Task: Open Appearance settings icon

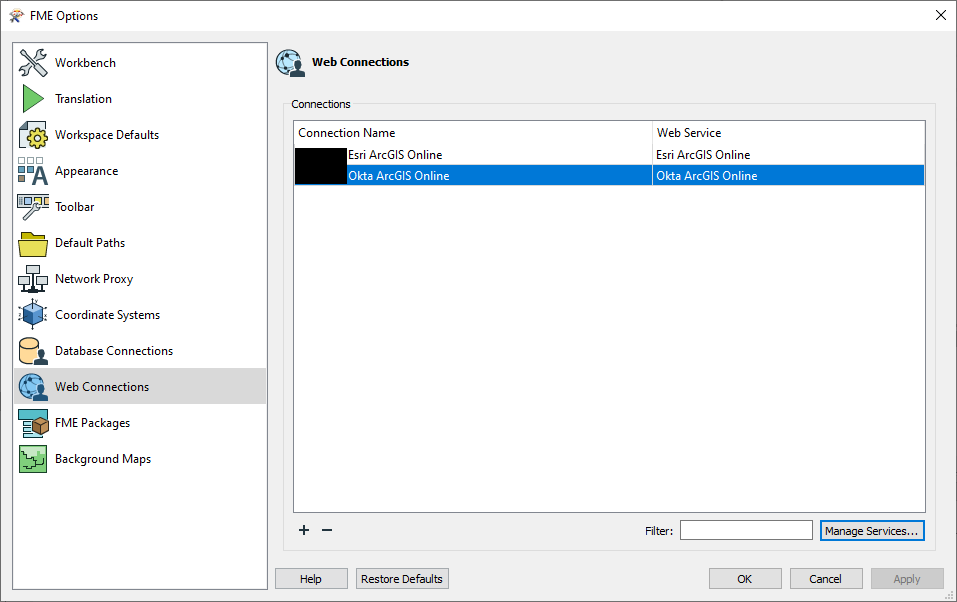Action: pos(33,171)
